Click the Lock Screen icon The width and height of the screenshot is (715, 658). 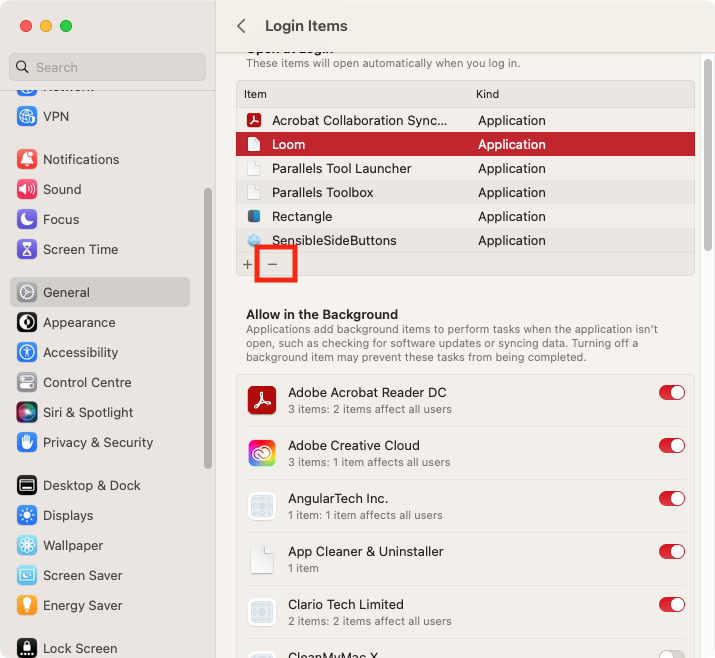(27, 648)
